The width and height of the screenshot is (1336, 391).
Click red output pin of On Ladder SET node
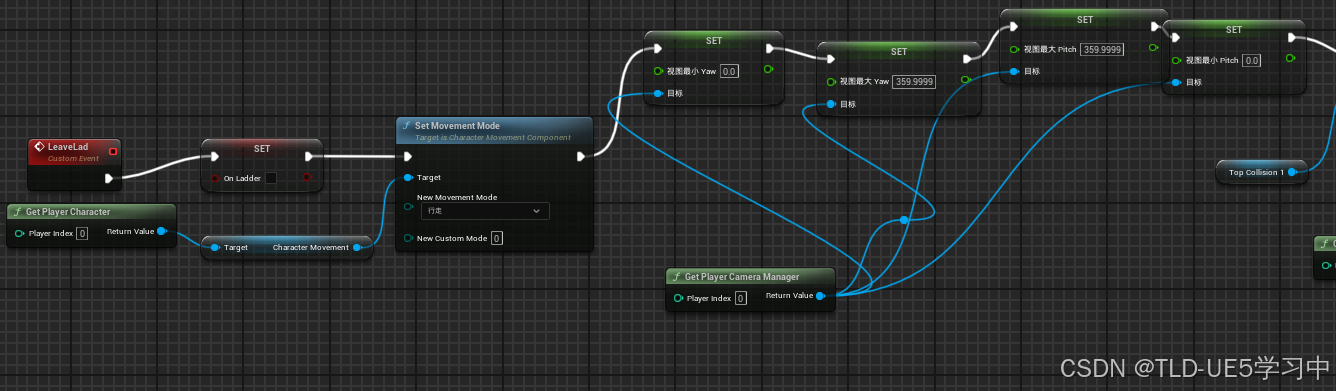click(x=307, y=178)
